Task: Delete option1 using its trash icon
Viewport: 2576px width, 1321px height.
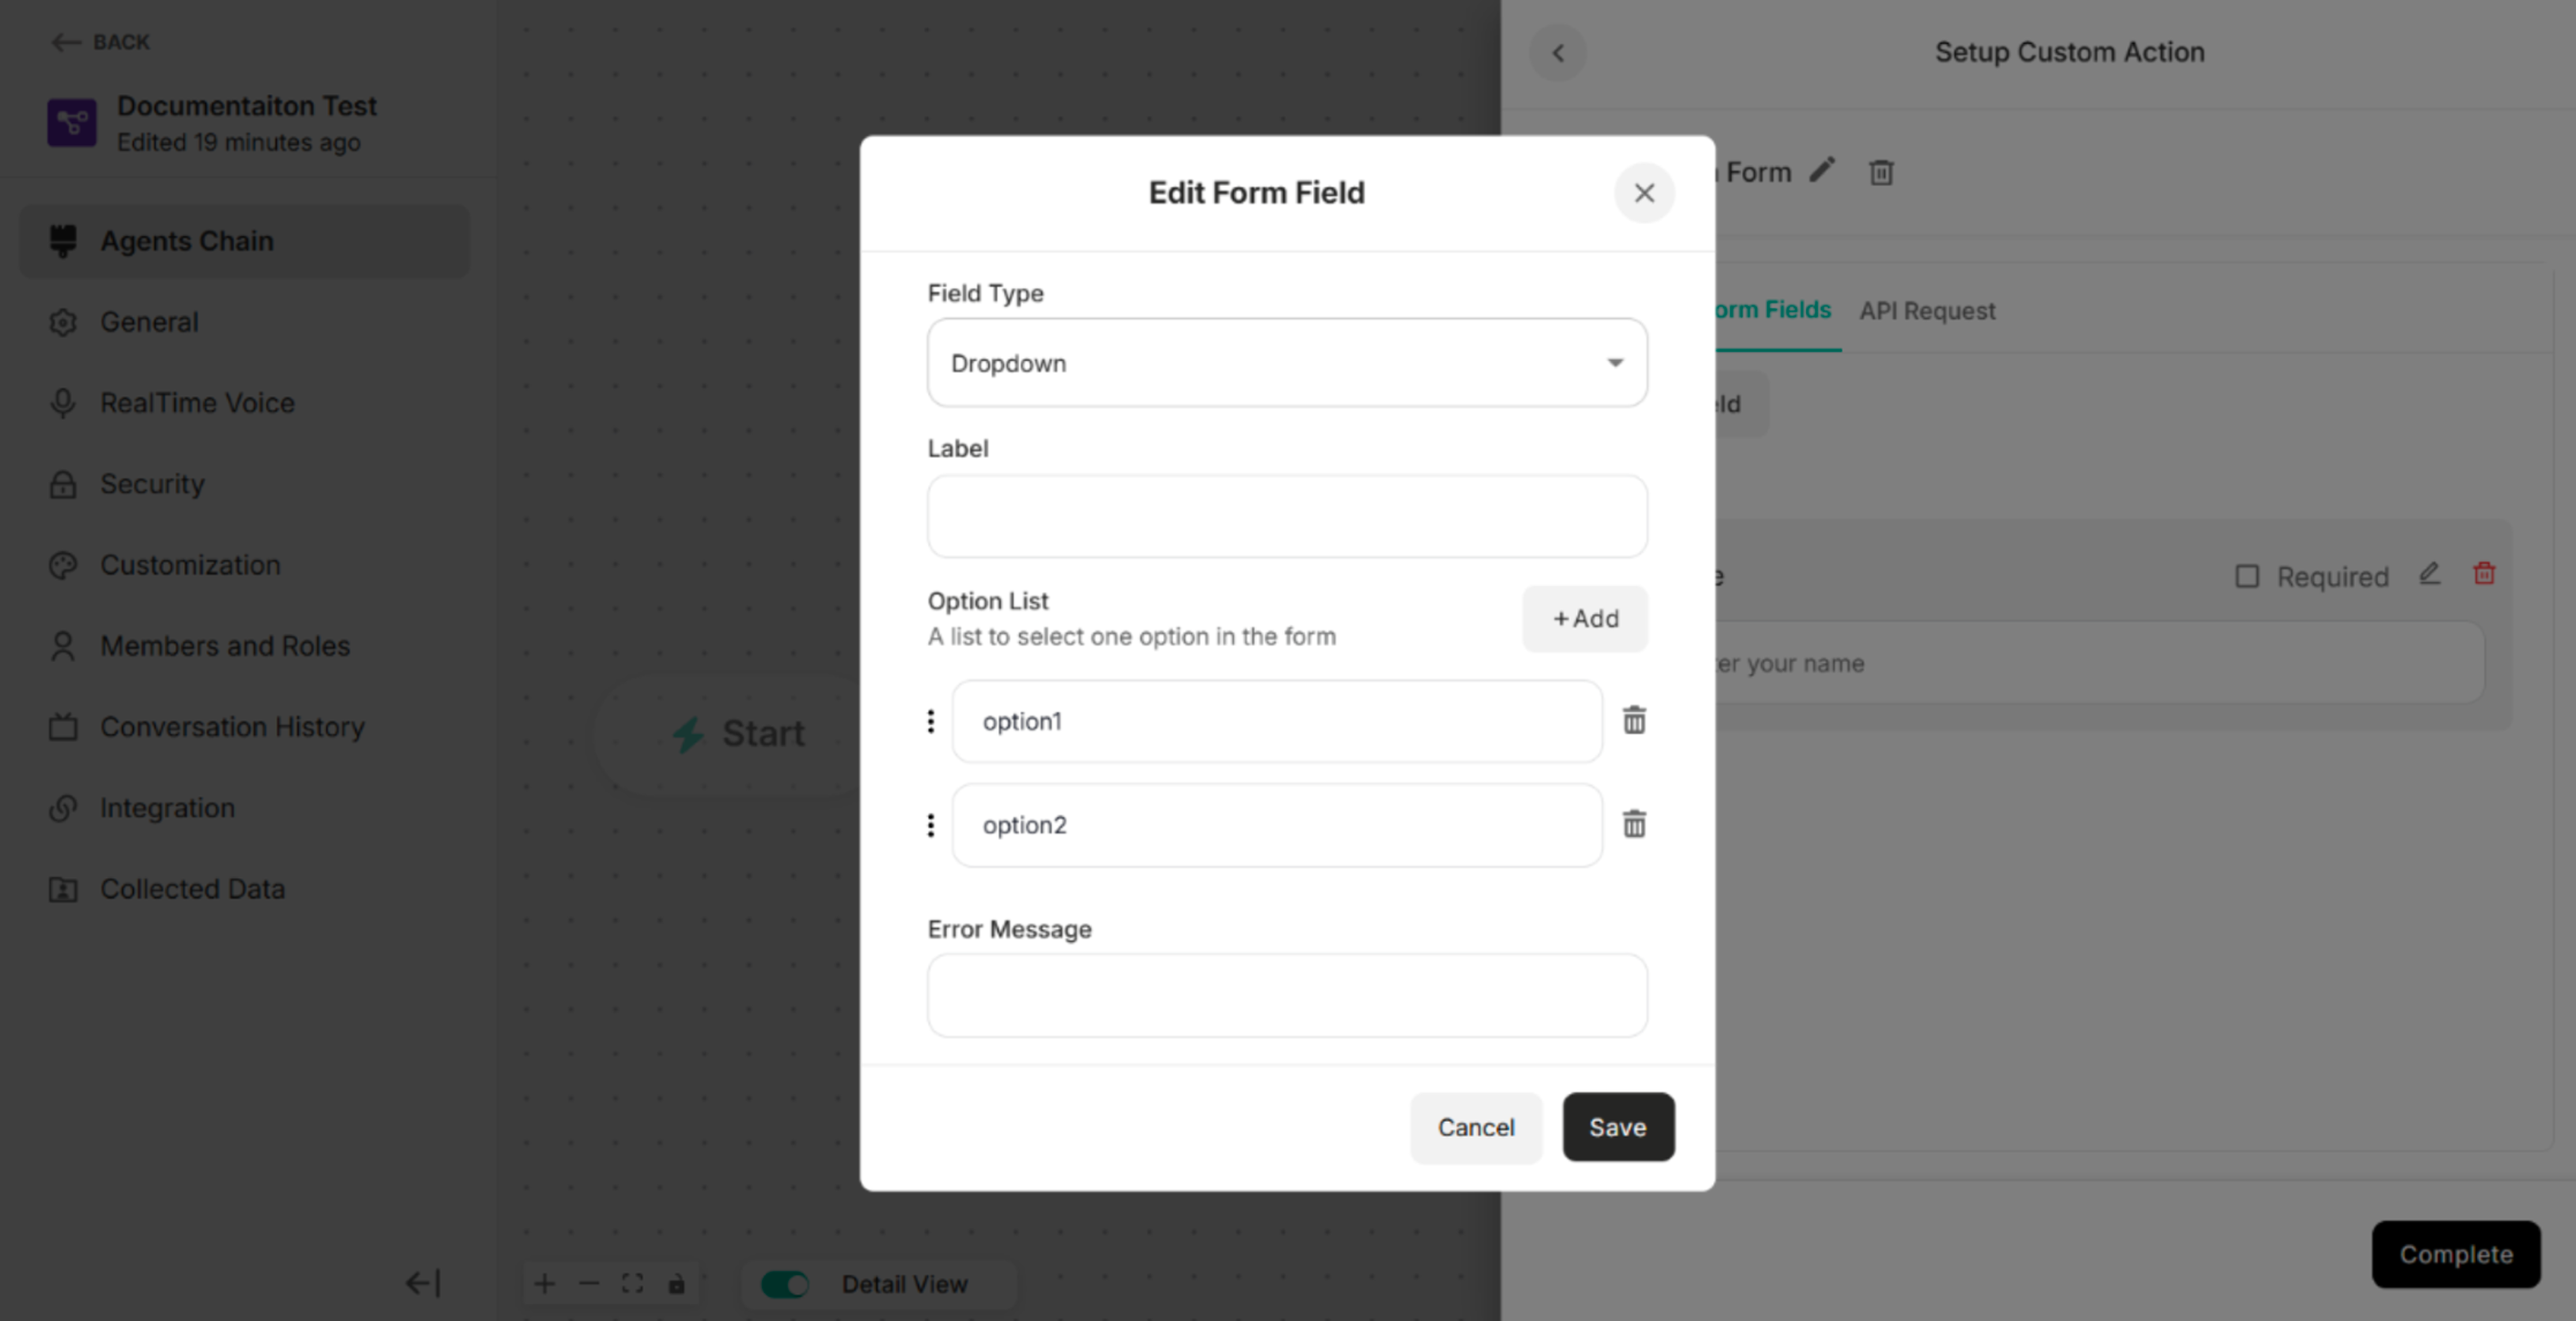Action: (1634, 720)
